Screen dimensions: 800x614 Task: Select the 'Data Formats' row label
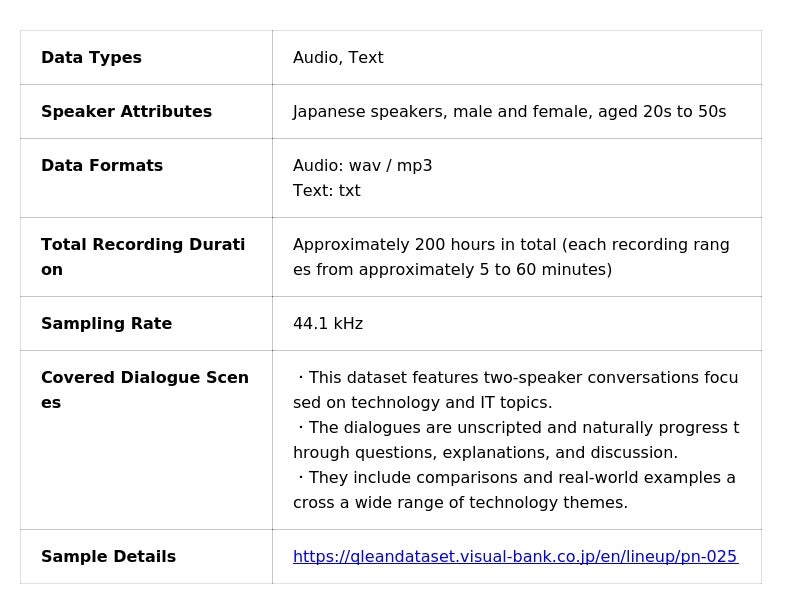click(x=102, y=166)
